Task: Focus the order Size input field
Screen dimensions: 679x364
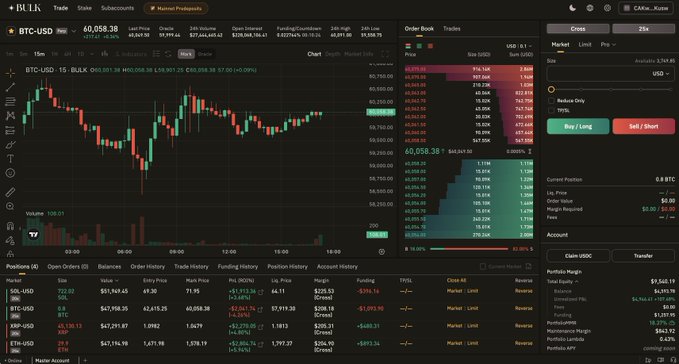Action: click(611, 74)
